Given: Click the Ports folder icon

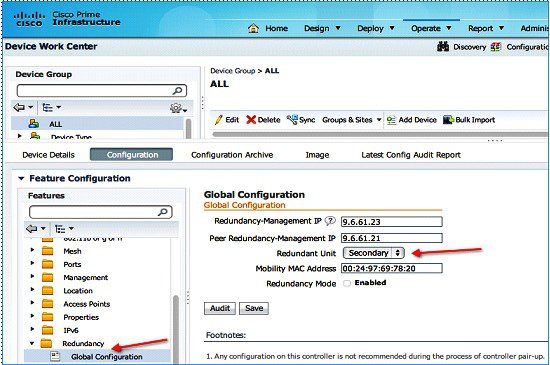Looking at the screenshot, I should pyautogui.click(x=47, y=264).
